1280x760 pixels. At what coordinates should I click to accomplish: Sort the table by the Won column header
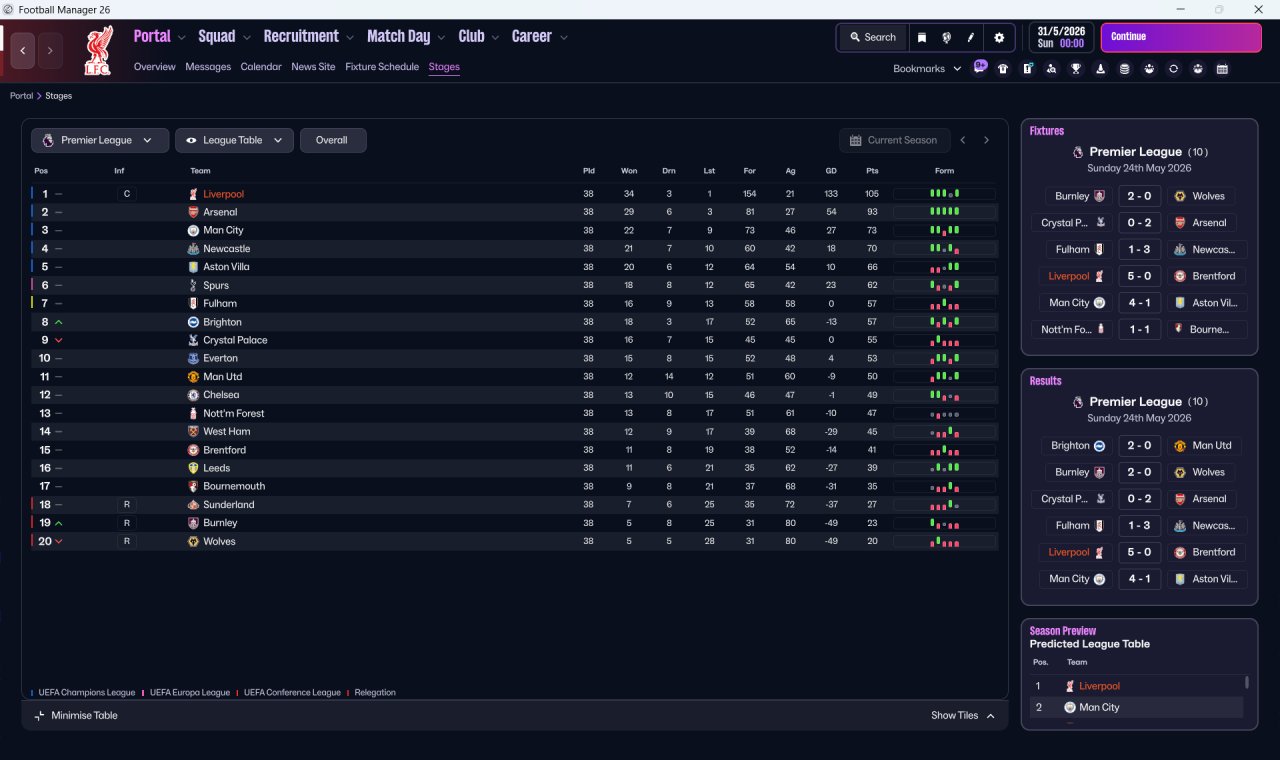pos(629,171)
